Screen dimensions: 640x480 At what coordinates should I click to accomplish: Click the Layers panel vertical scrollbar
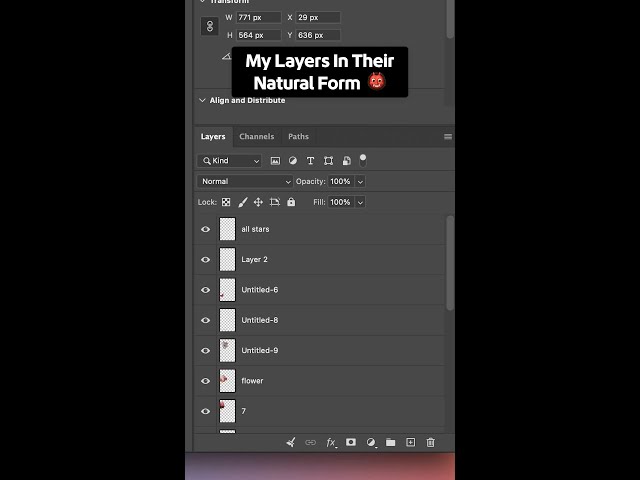click(450, 263)
